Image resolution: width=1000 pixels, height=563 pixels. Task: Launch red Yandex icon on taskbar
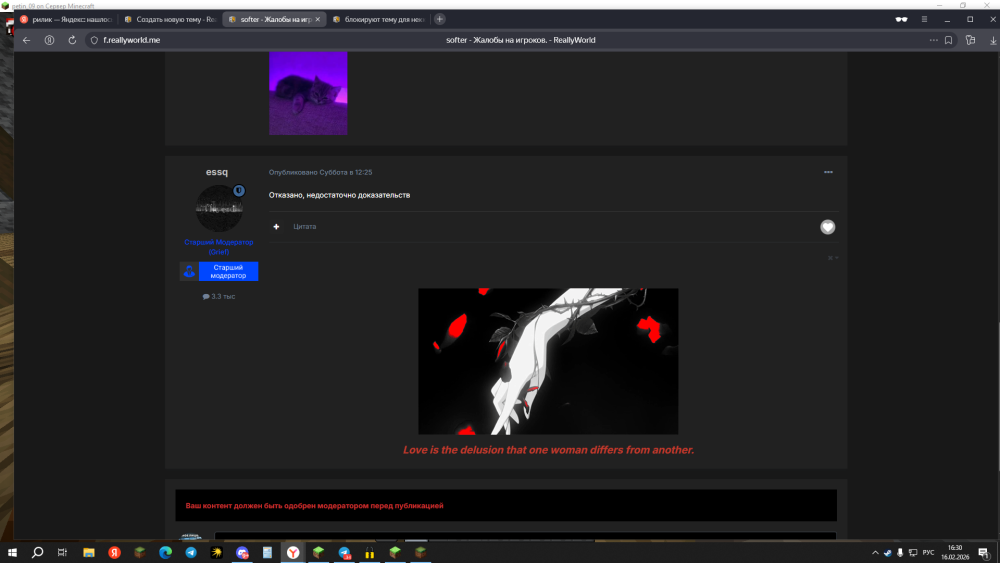click(x=114, y=552)
